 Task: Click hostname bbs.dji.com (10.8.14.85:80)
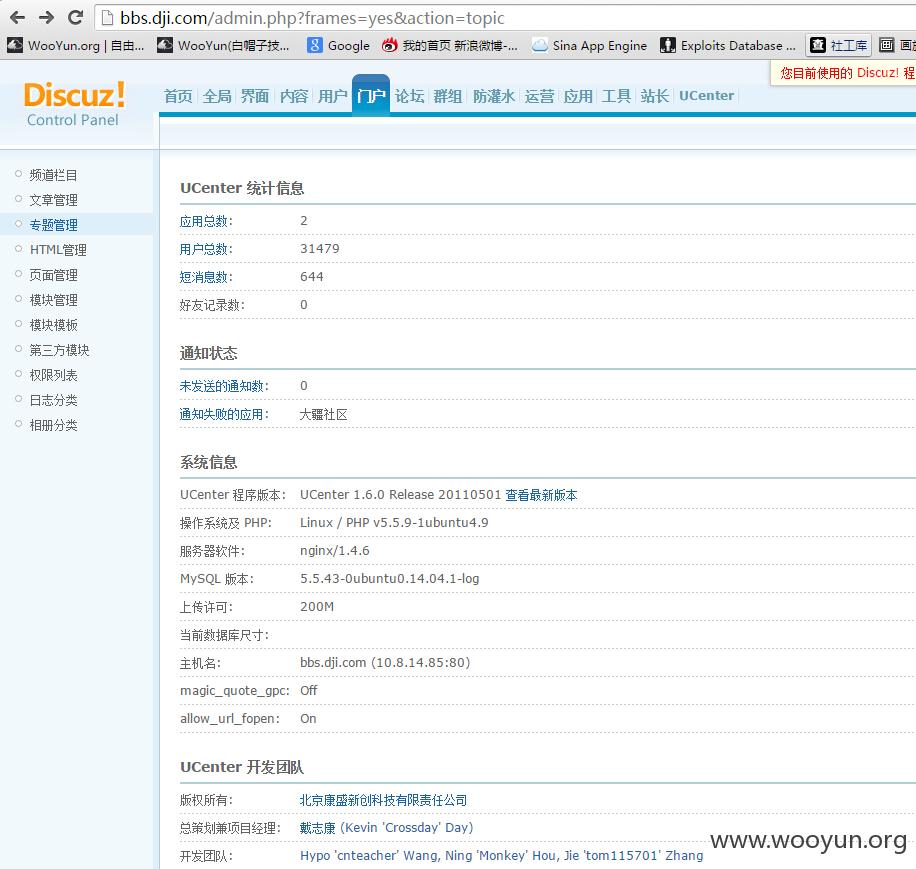(385, 663)
